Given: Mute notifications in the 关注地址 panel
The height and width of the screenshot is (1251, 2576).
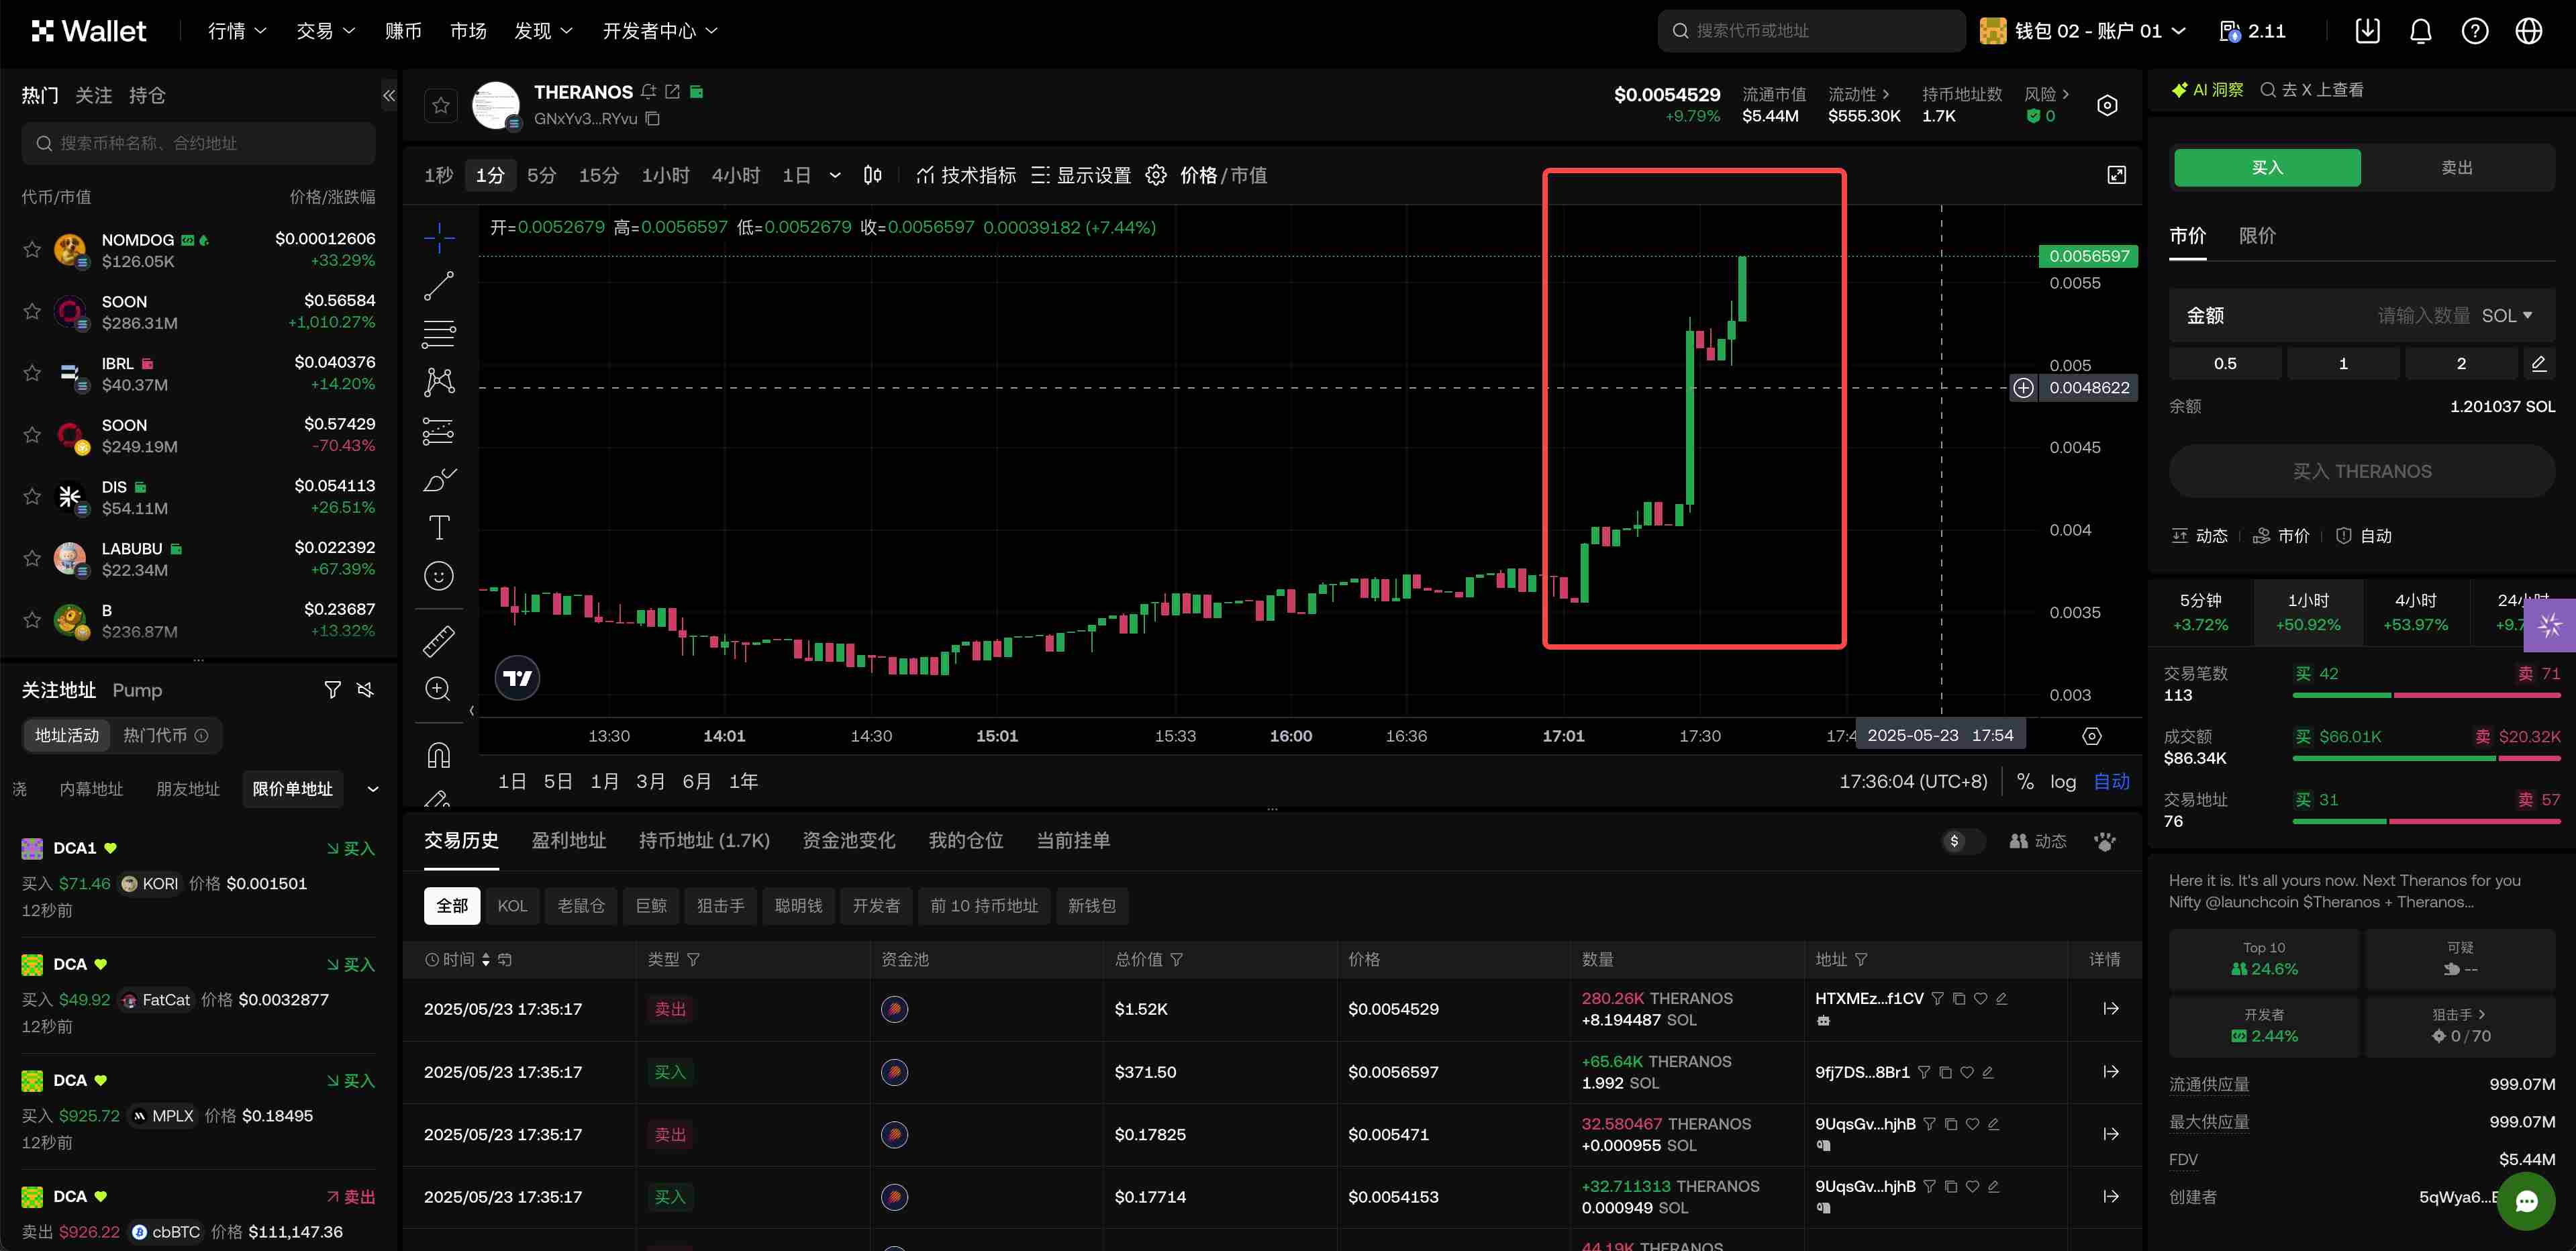Looking at the screenshot, I should point(366,689).
